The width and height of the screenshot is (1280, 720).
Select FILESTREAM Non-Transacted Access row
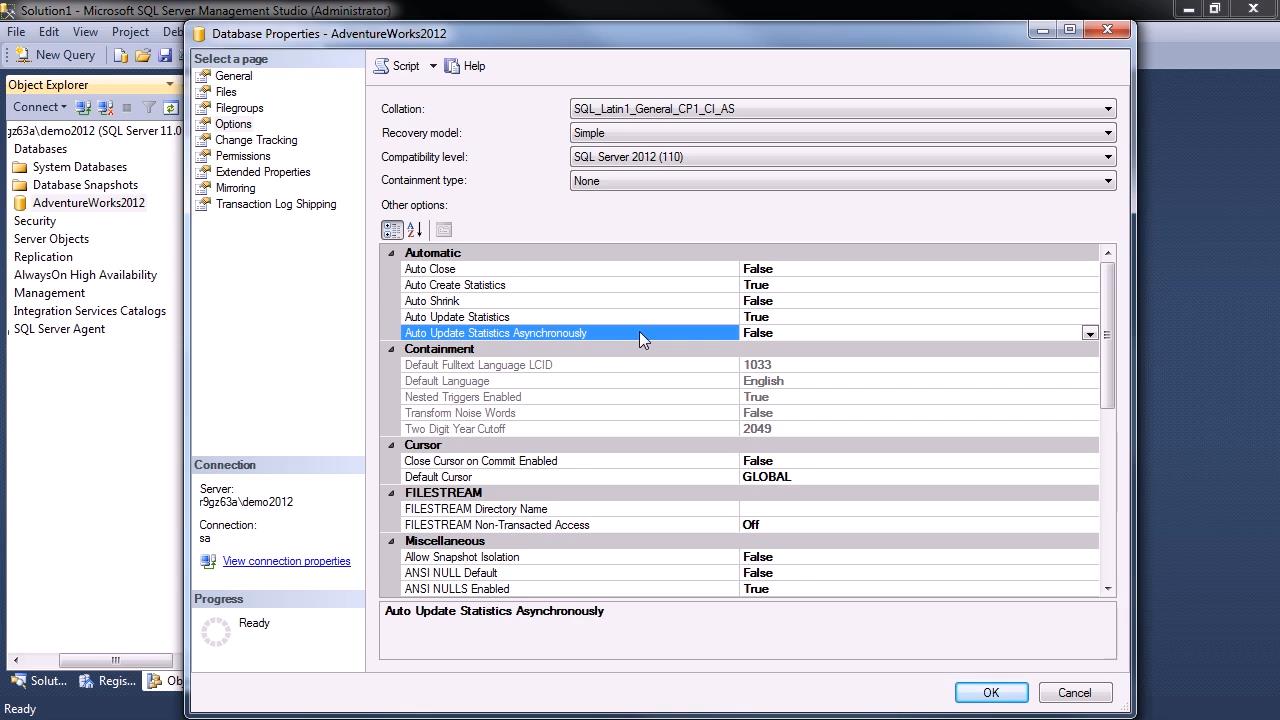749,525
